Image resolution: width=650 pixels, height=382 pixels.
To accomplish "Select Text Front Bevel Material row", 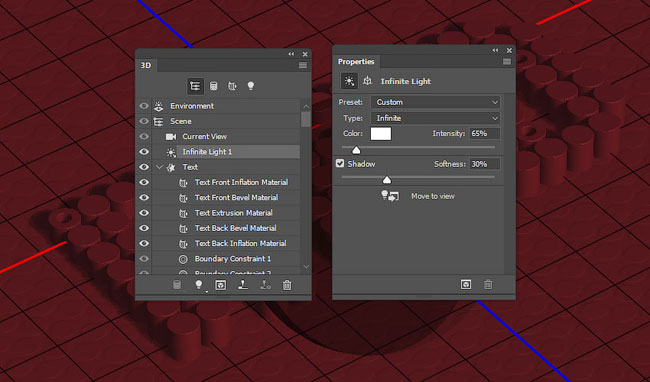I will pos(226,198).
